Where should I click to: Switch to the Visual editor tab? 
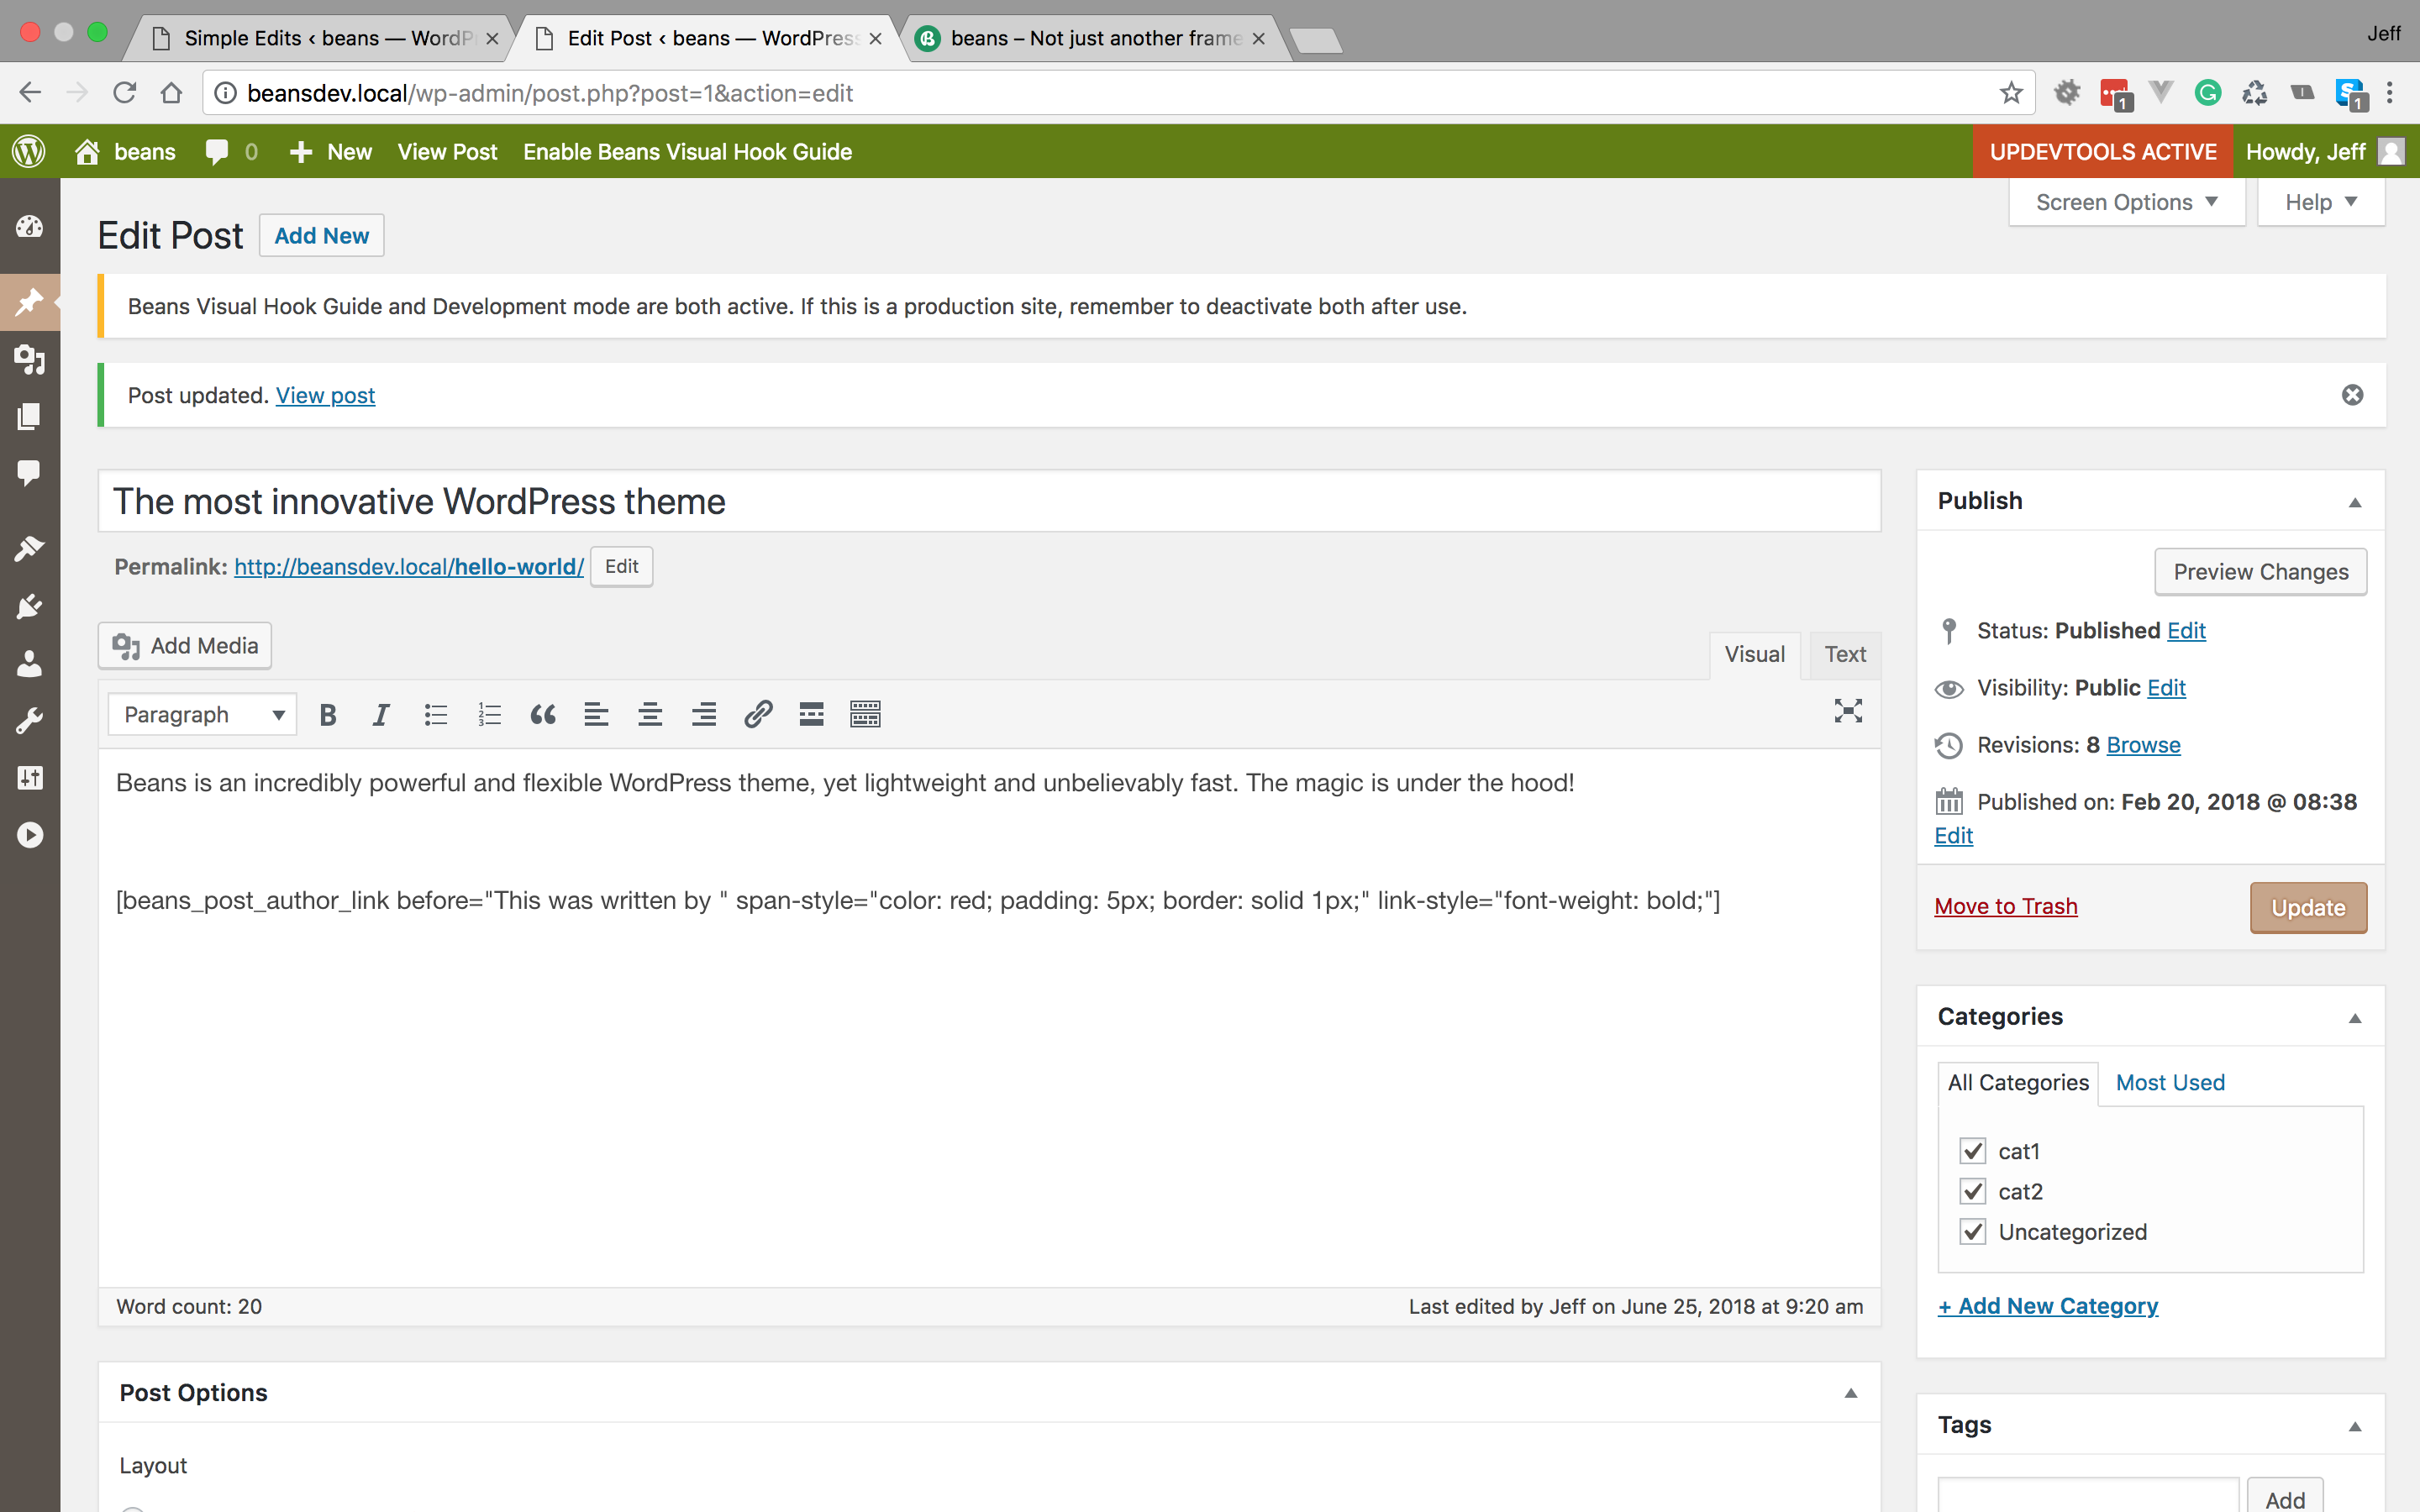pos(1754,654)
